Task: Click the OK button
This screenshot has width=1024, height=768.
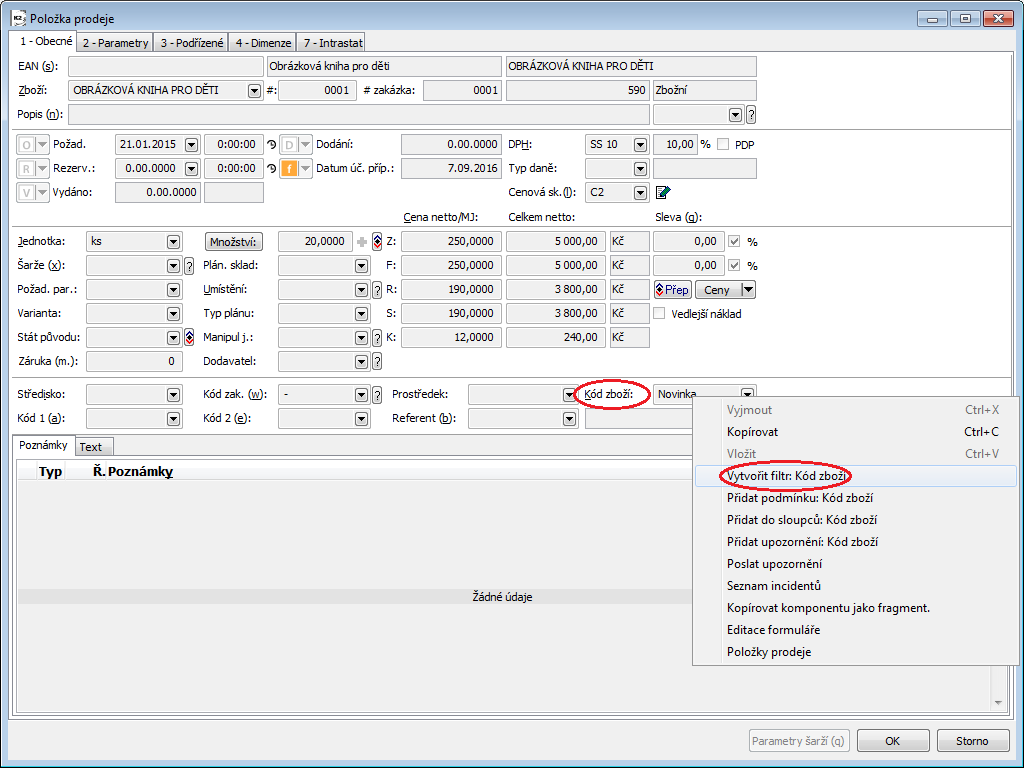Action: pyautogui.click(x=893, y=741)
